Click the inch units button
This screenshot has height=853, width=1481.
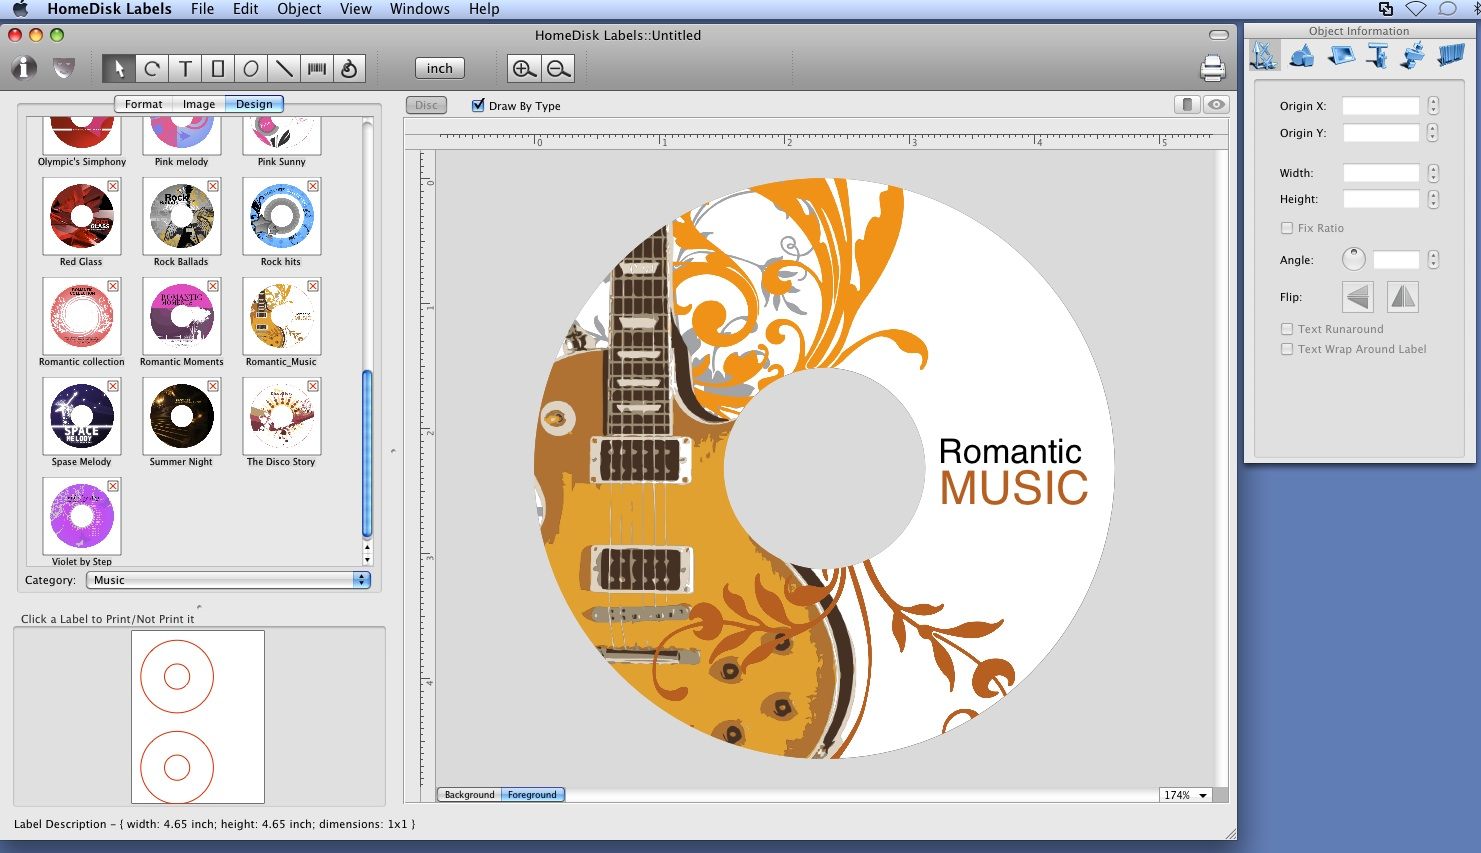tap(438, 68)
